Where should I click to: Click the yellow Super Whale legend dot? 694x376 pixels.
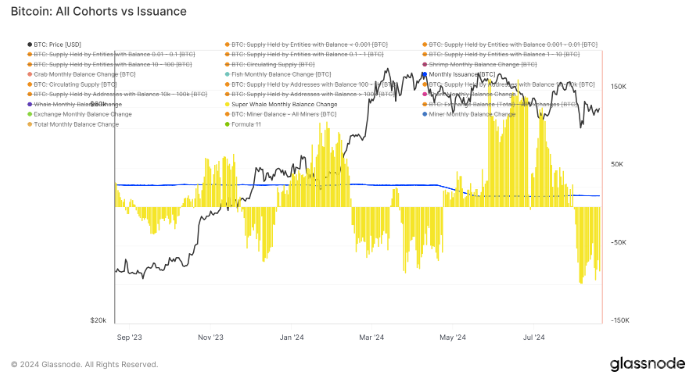coord(227,104)
